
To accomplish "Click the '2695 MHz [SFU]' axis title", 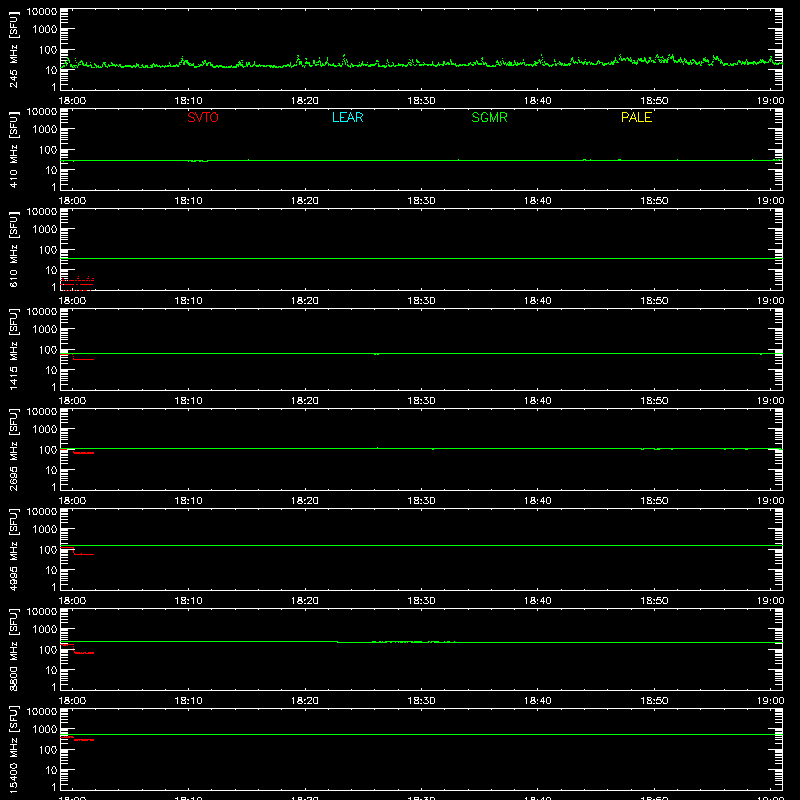I will click(x=13, y=449).
